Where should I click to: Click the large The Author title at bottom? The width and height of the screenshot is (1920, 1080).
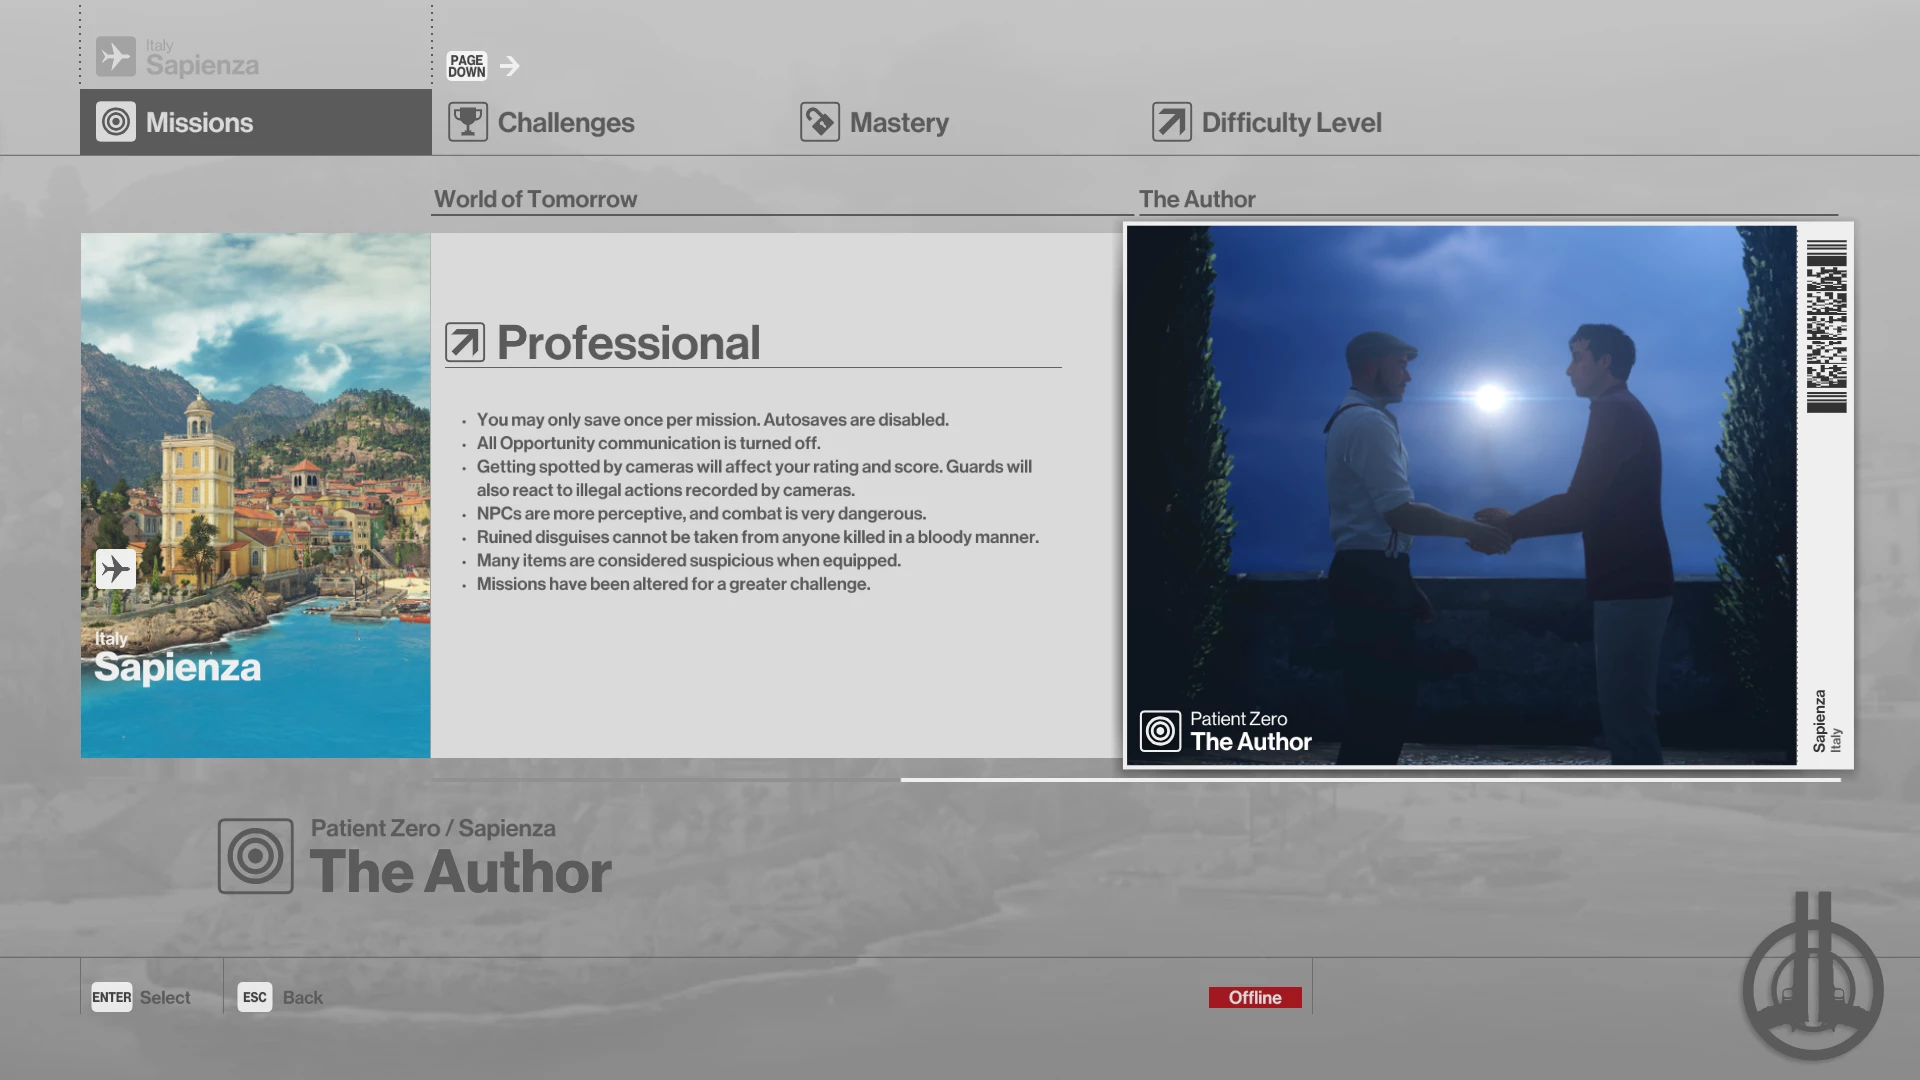tap(461, 872)
